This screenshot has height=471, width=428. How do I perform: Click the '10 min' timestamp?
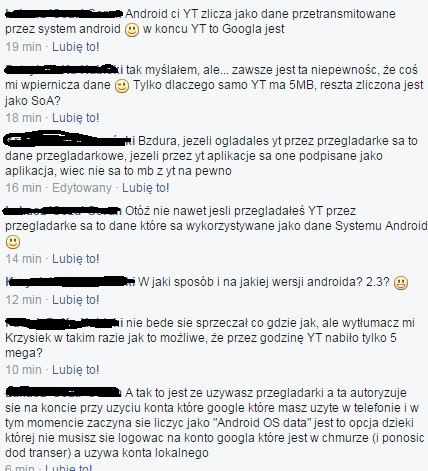click(23, 370)
